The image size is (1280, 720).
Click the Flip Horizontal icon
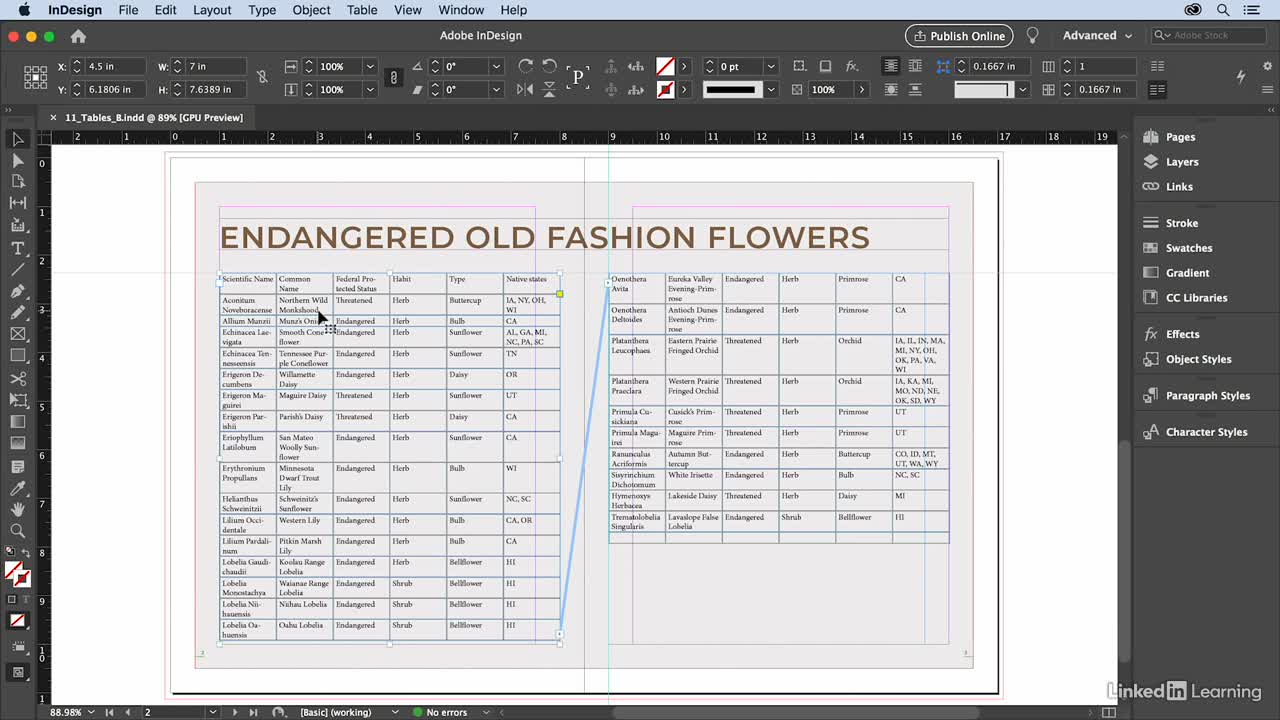(525, 89)
